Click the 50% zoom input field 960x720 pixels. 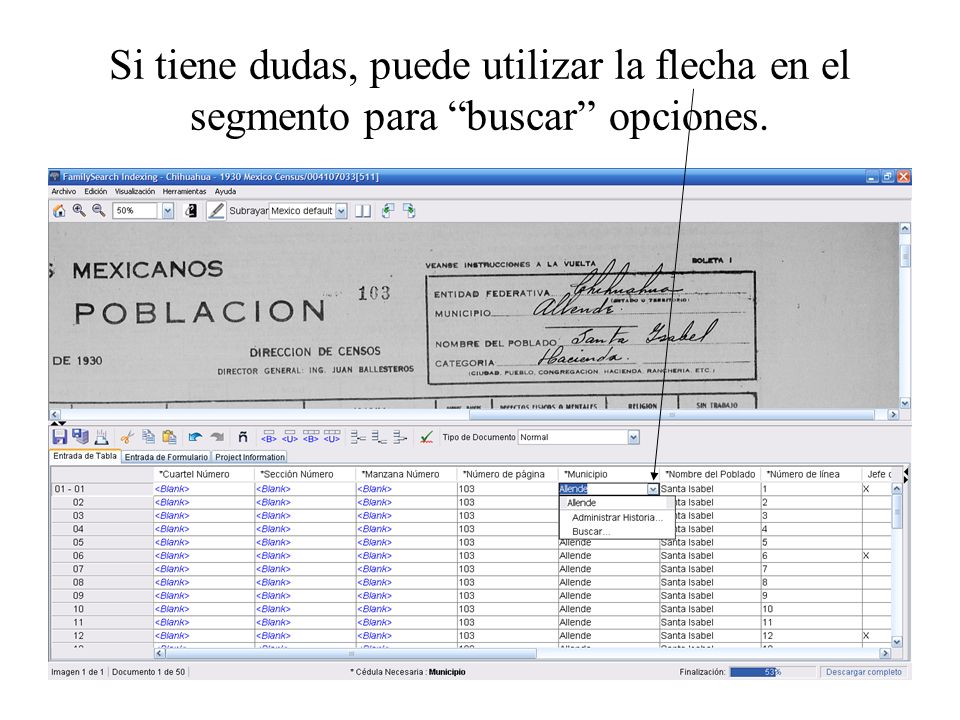click(x=135, y=211)
